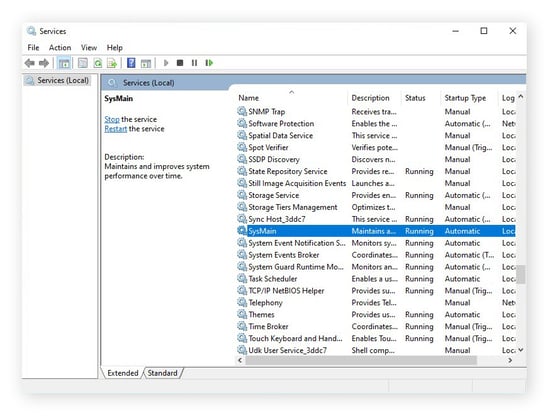Click the vertical scrollbar up arrow
Screen dimensions: 550x419
click(521, 96)
